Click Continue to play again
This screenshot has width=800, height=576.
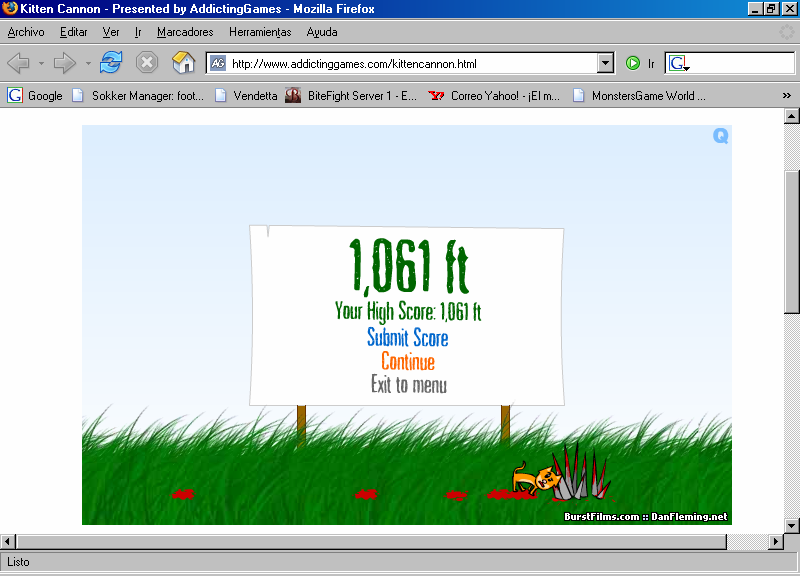coord(407,362)
